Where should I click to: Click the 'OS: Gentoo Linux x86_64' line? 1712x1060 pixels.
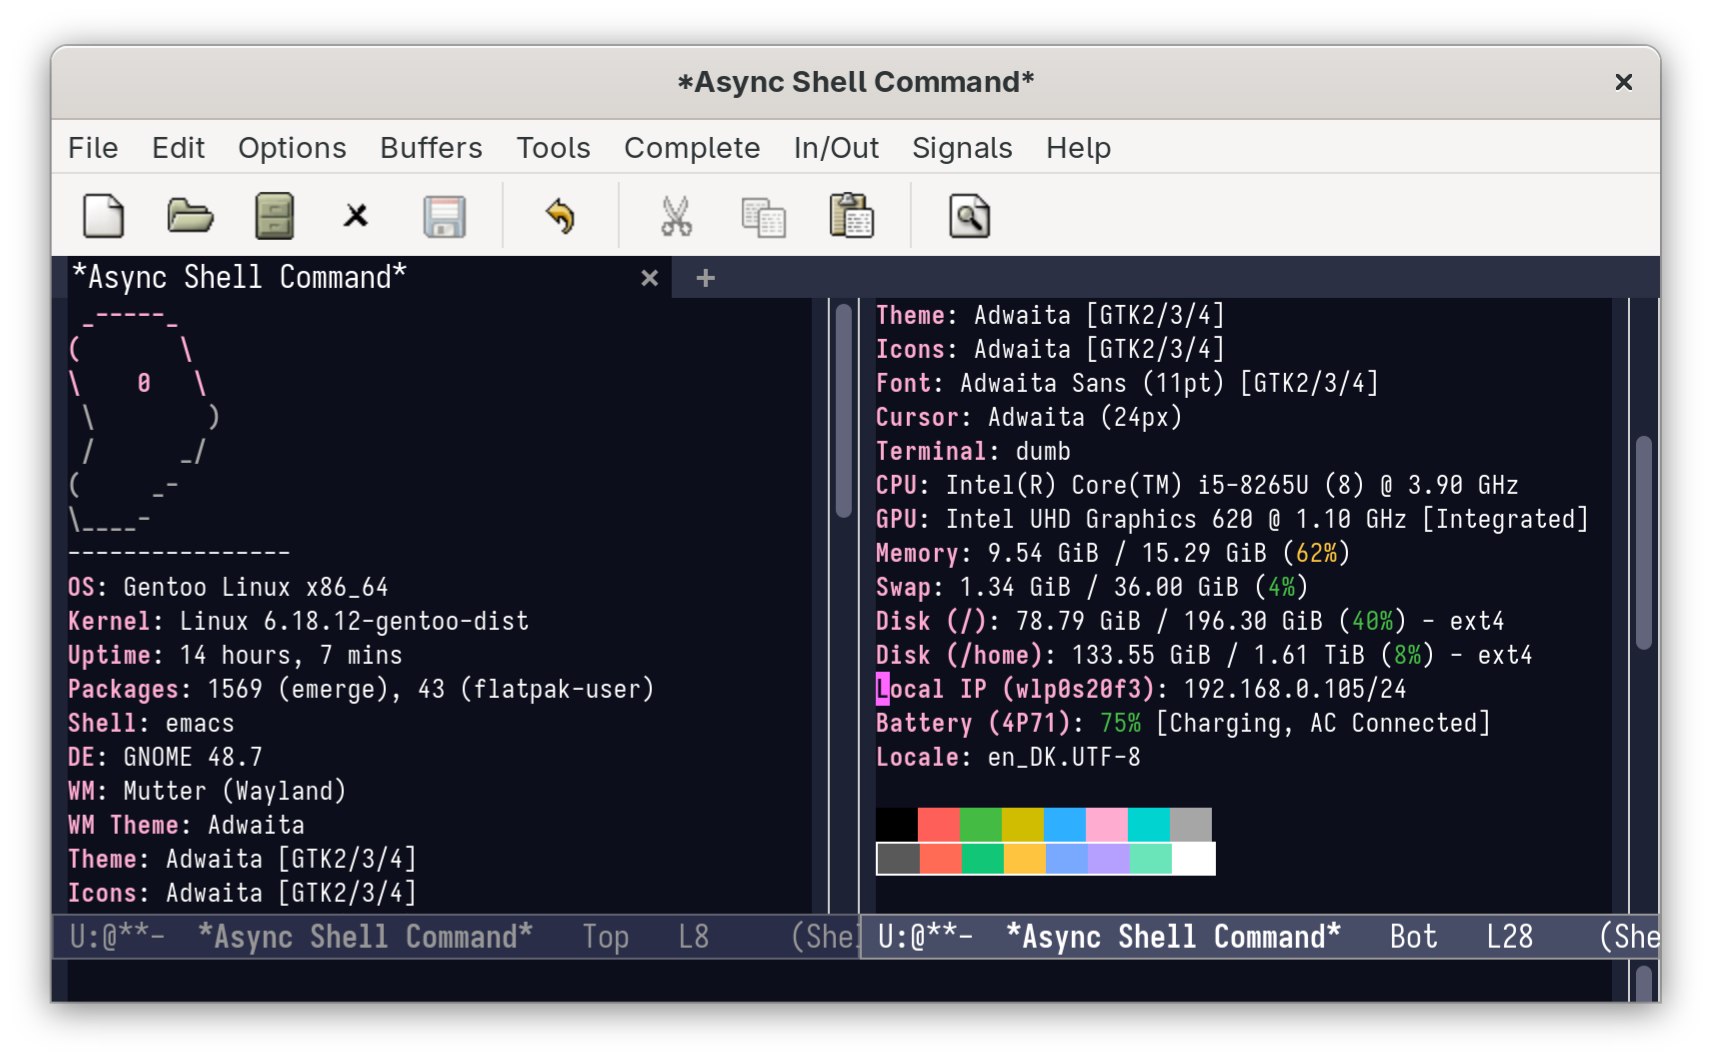point(228,587)
